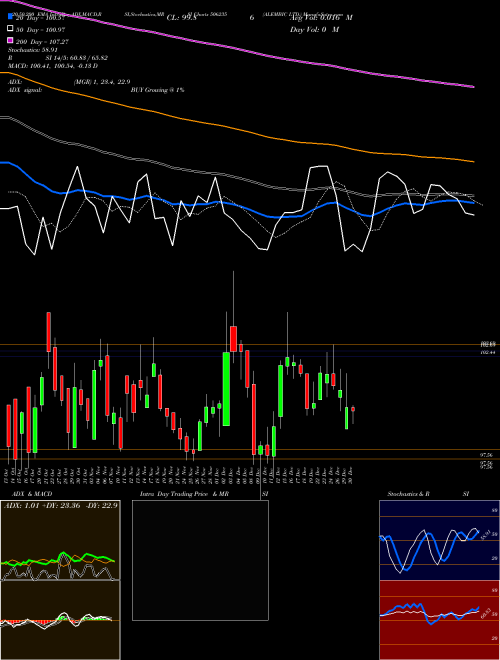Viewport: 500px width, 660px height.
Task: Click the 'CL: 99.8' closing price
Action: [x=181, y=18]
